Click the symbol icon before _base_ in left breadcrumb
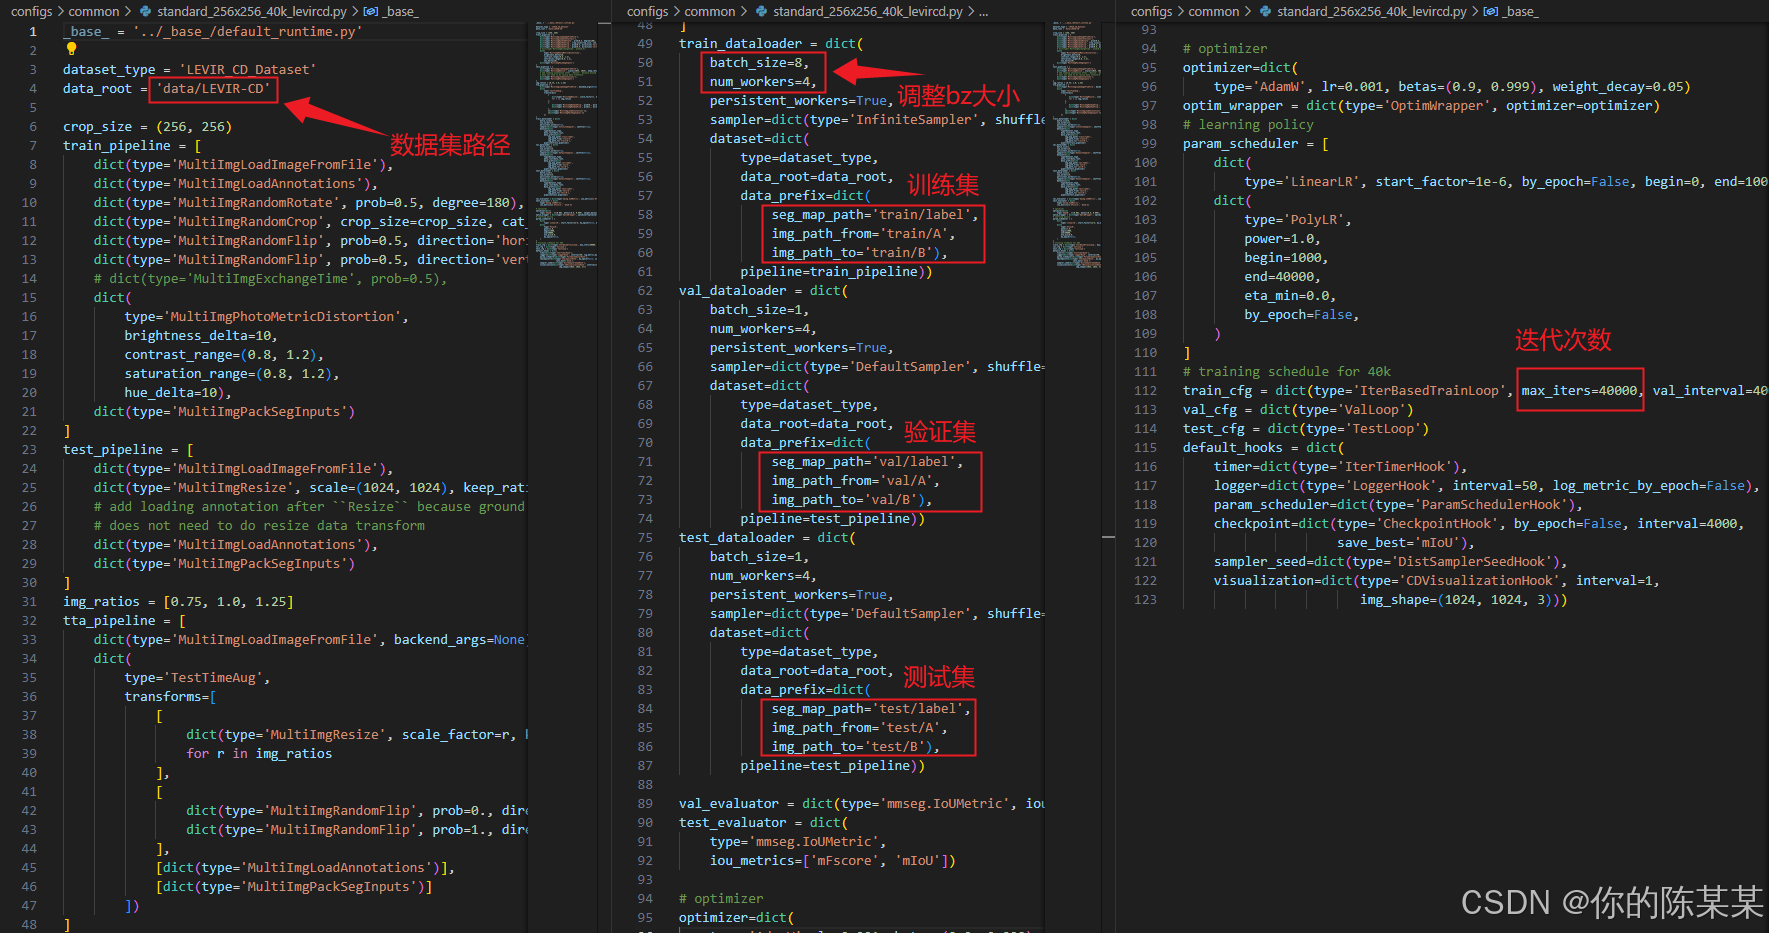The width and height of the screenshot is (1769, 933). pos(371,12)
